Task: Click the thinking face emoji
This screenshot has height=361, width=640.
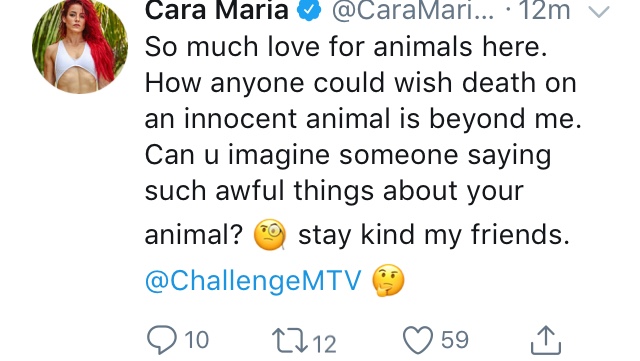Action: point(388,280)
